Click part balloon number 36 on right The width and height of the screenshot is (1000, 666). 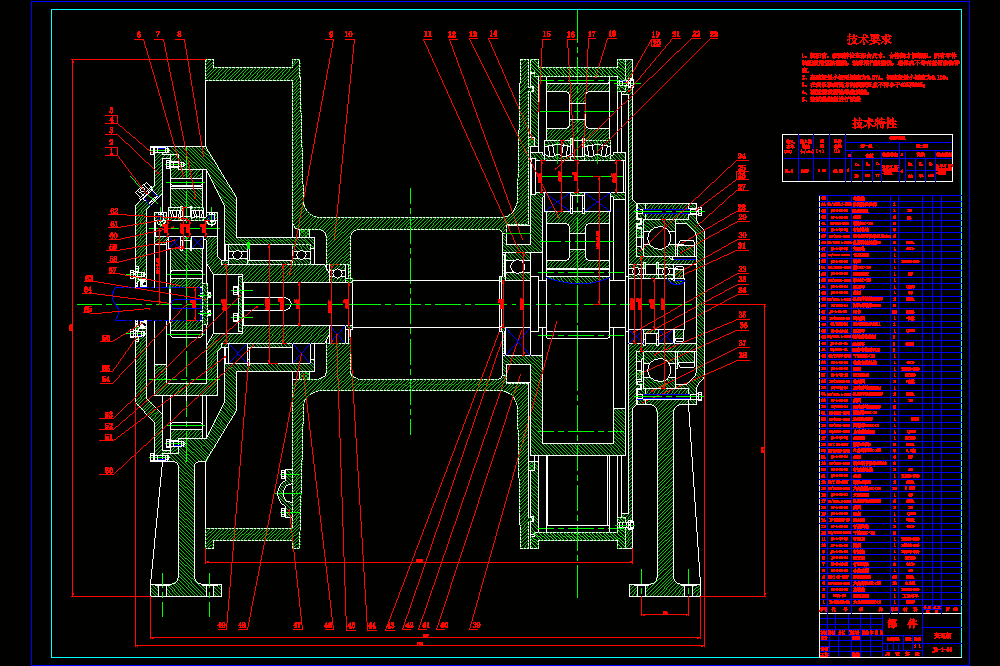coord(743,325)
